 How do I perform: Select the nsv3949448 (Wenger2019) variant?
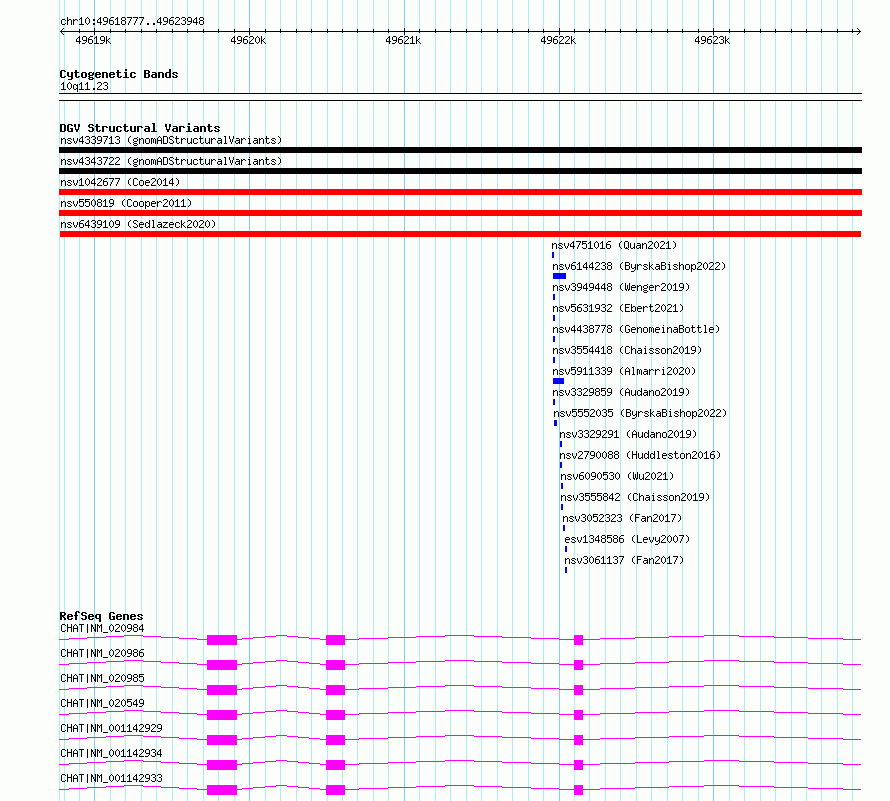(621, 287)
